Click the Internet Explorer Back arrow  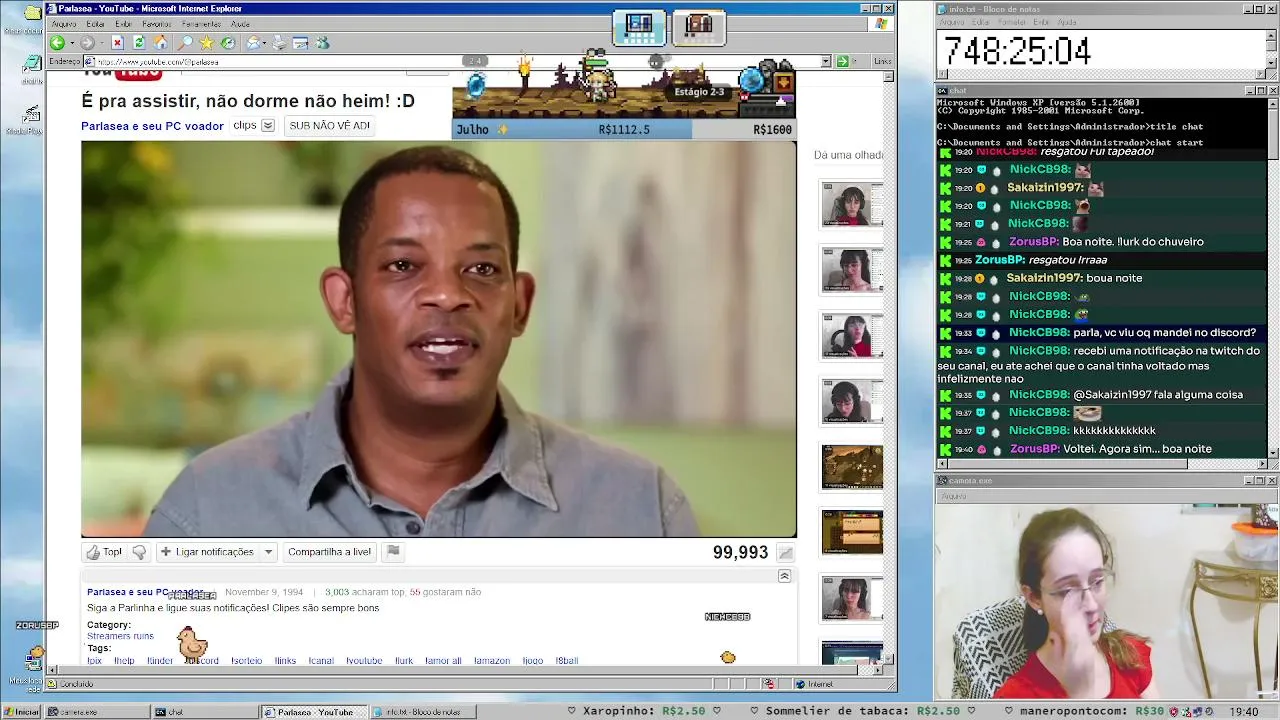[57, 43]
